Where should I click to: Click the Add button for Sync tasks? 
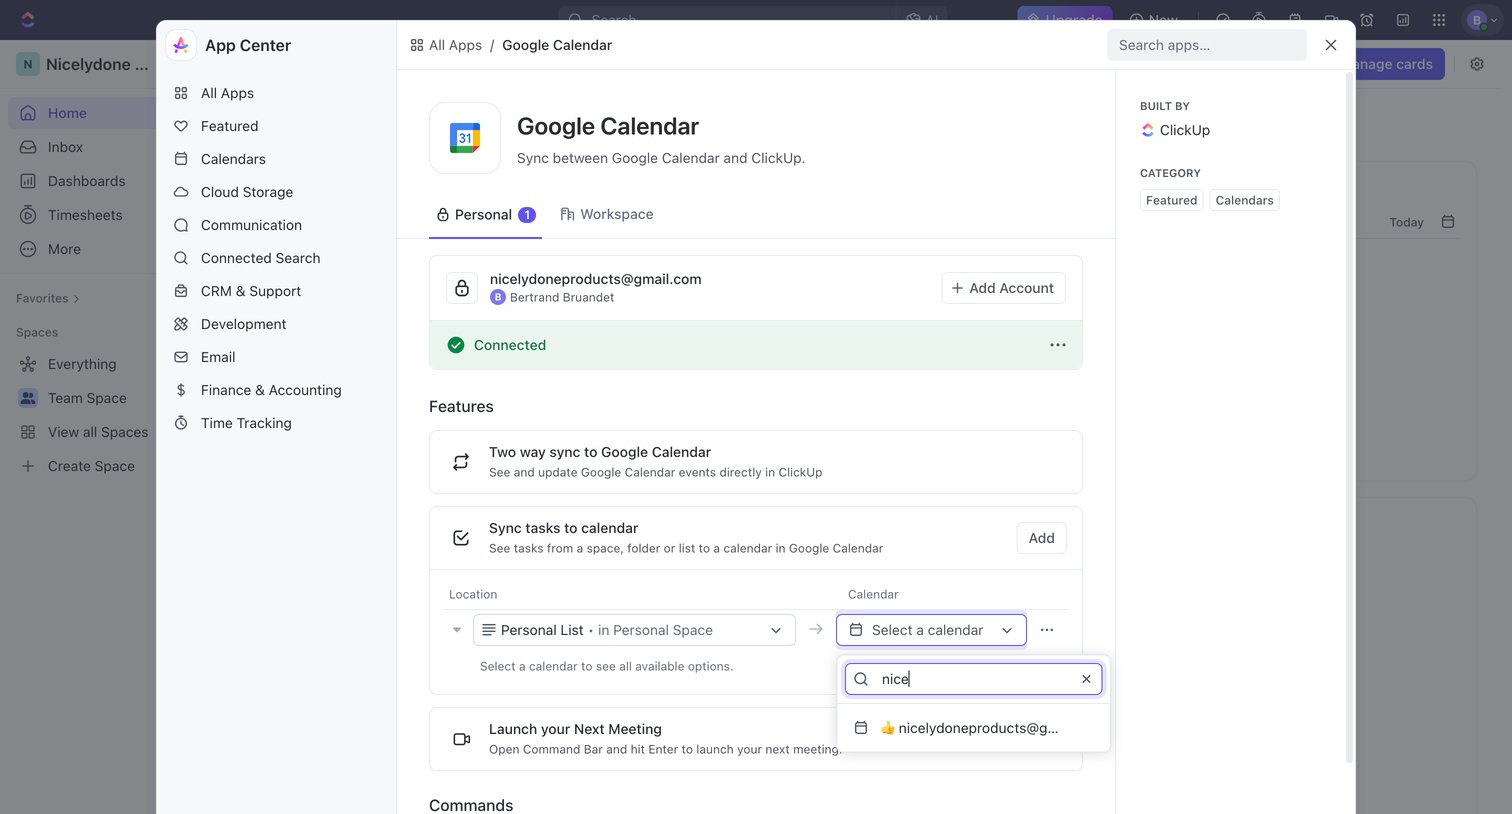1041,538
